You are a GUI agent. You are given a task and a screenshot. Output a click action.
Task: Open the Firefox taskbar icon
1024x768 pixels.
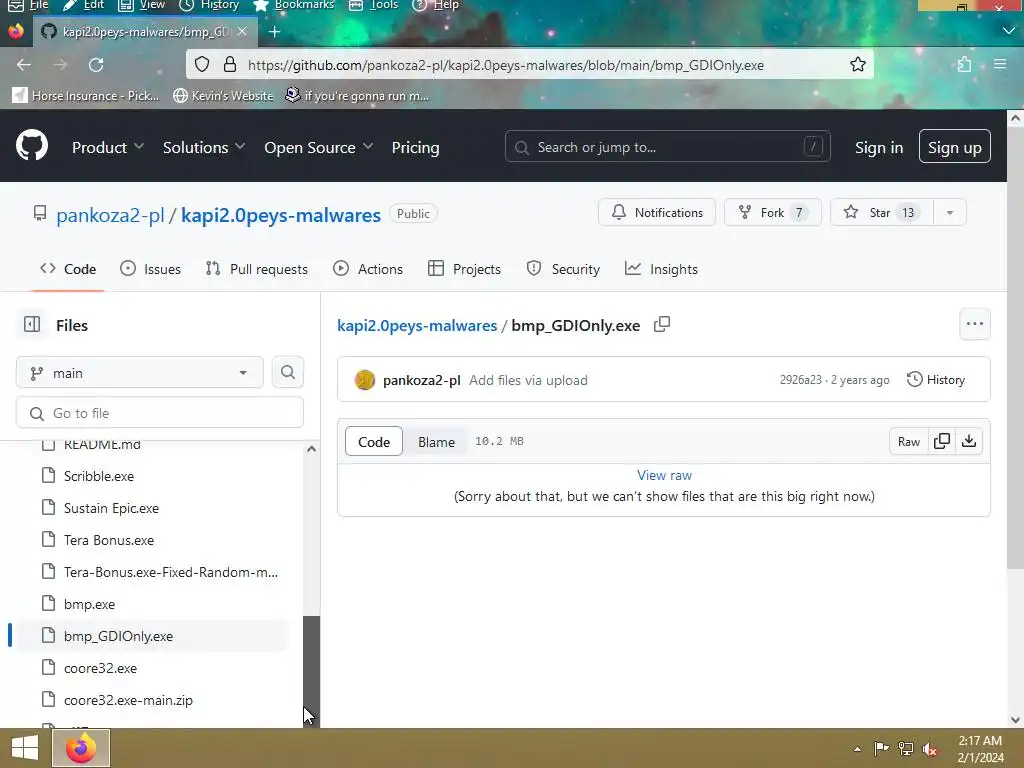(x=81, y=748)
